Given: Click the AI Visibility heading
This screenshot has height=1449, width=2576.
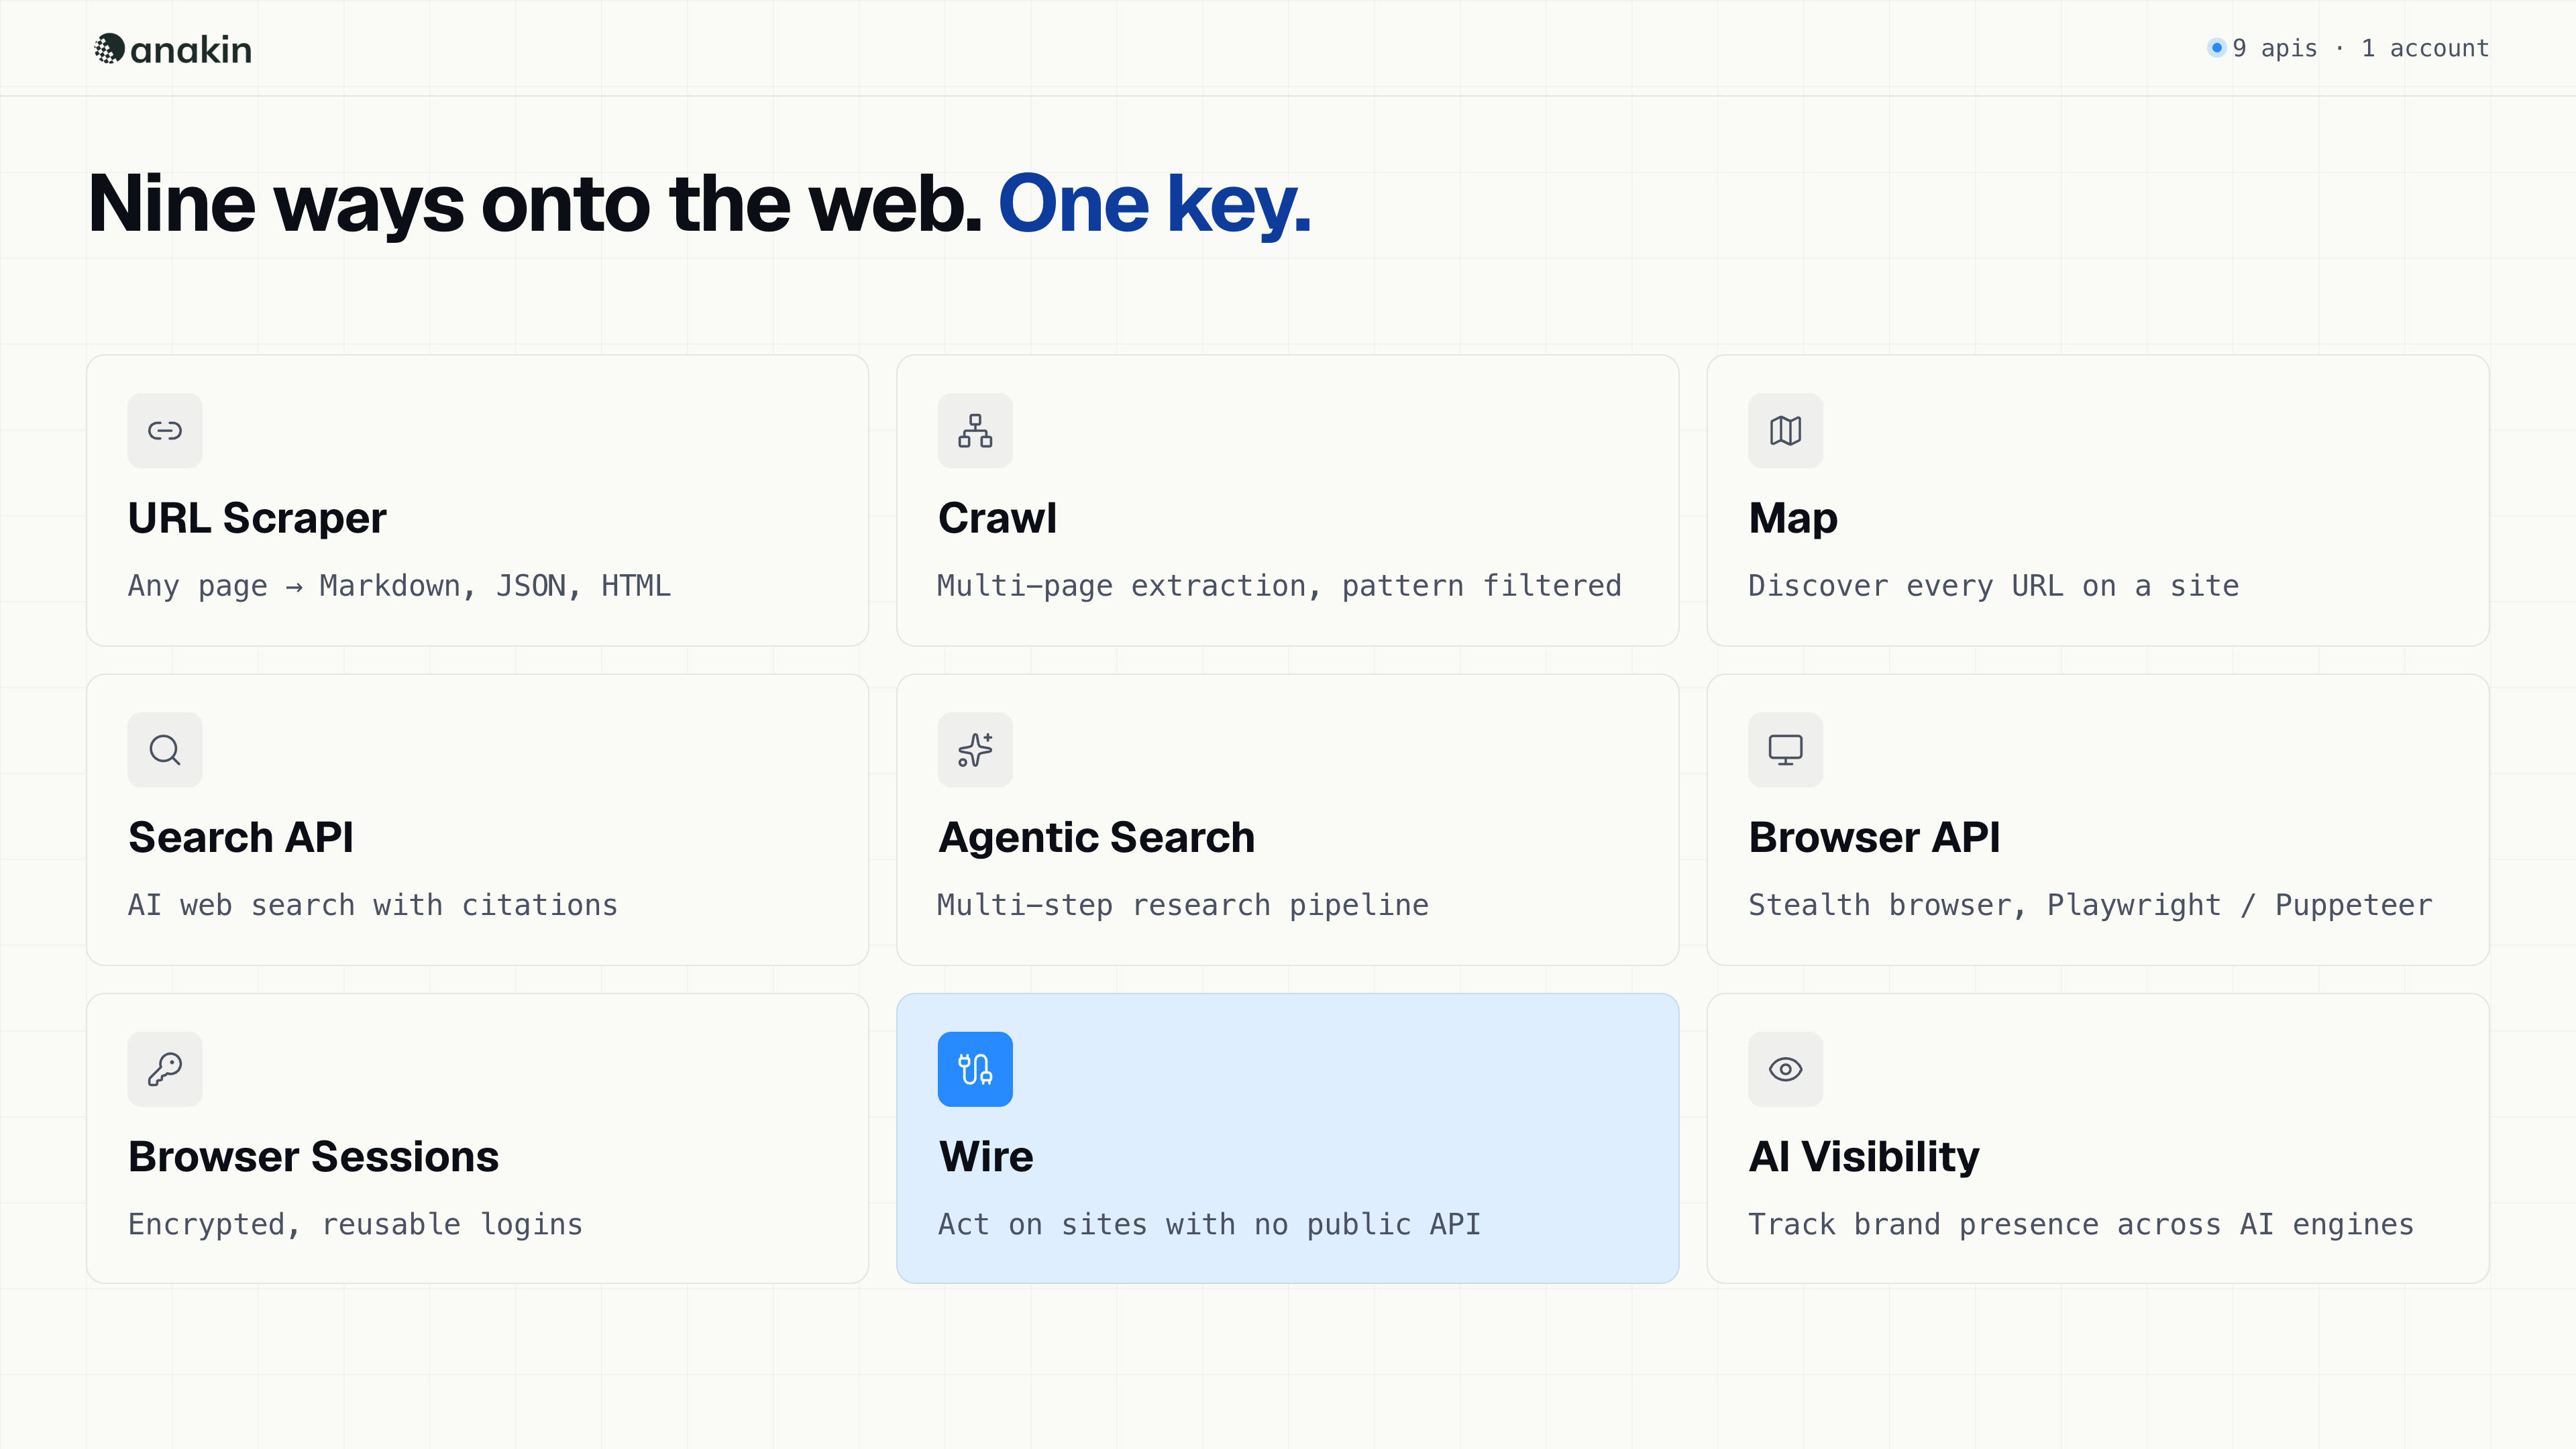Looking at the screenshot, I should pyautogui.click(x=1863, y=1156).
